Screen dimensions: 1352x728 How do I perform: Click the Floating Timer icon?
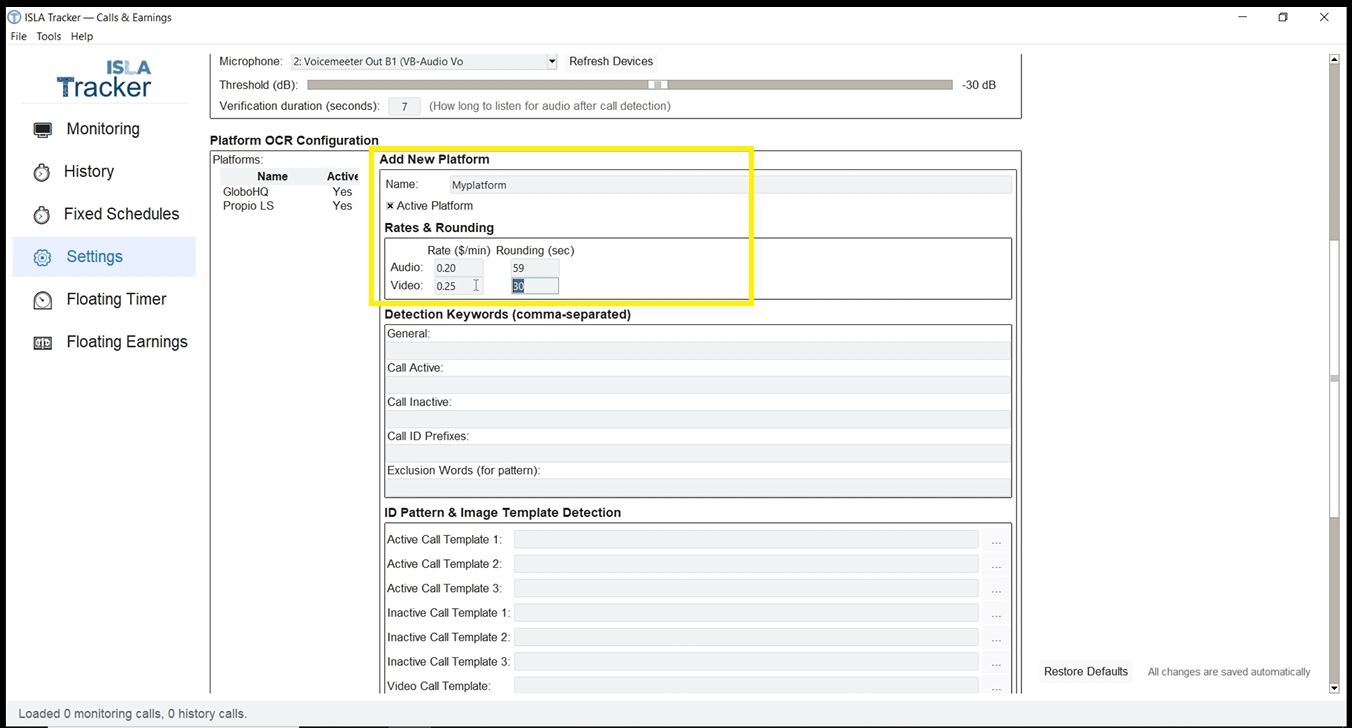click(42, 300)
